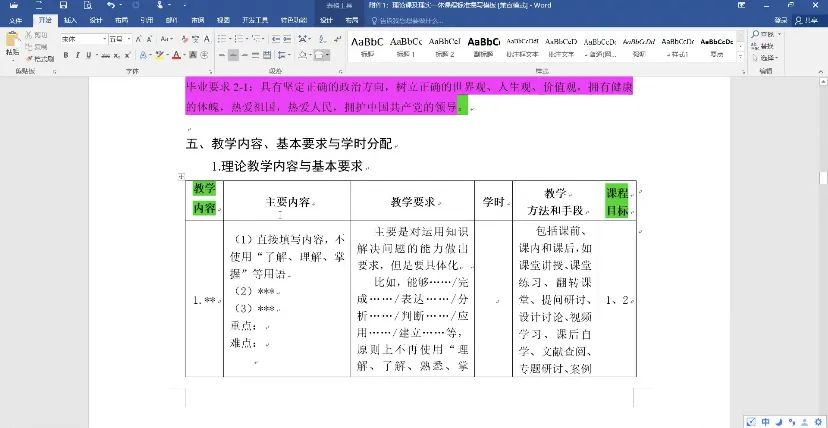
Task: Open the font name dropdown (宋体)
Action: 105,39
